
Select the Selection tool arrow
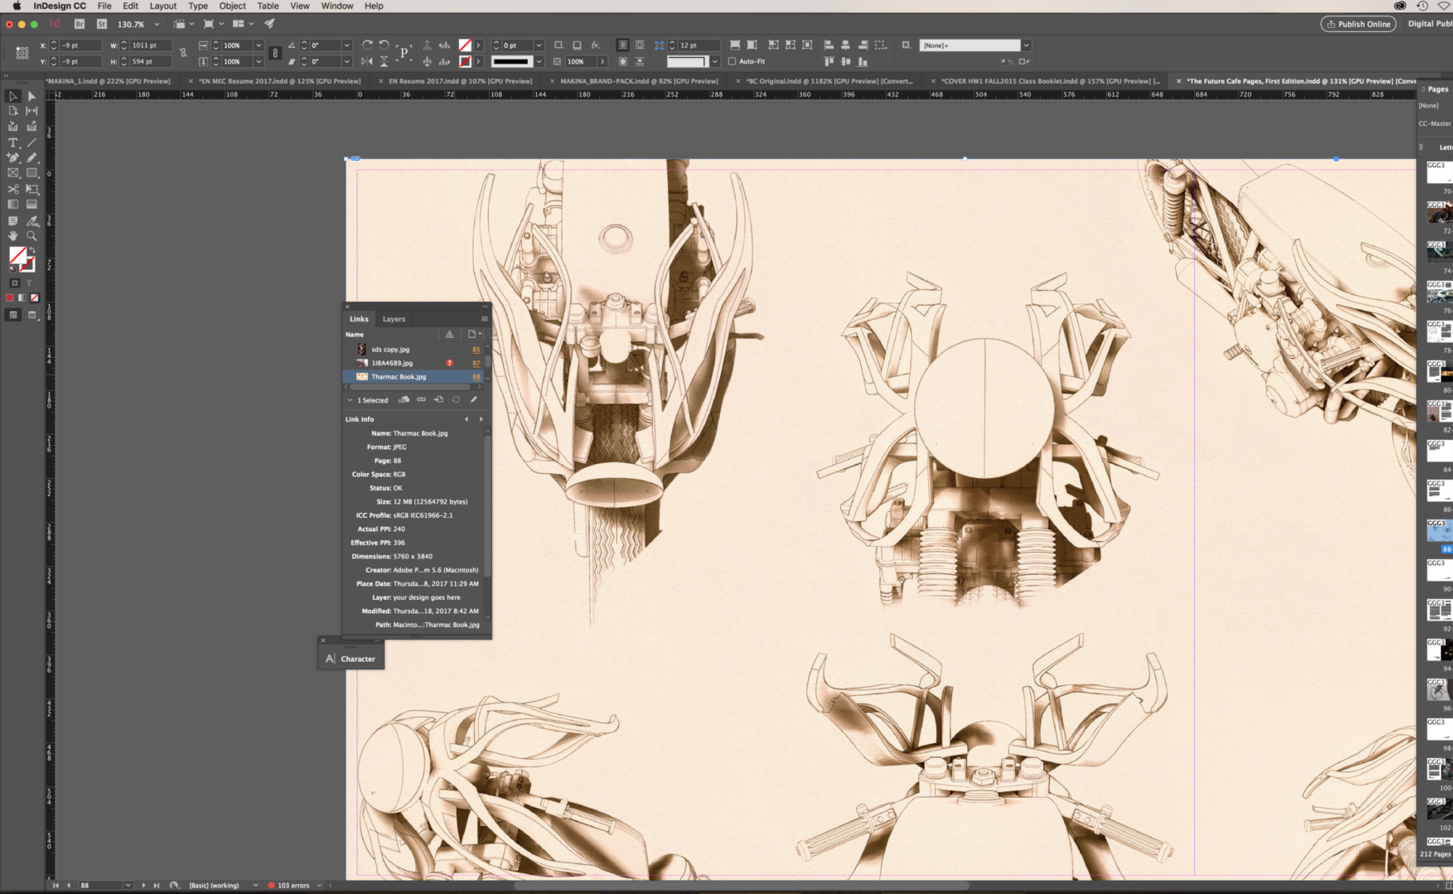(x=13, y=96)
